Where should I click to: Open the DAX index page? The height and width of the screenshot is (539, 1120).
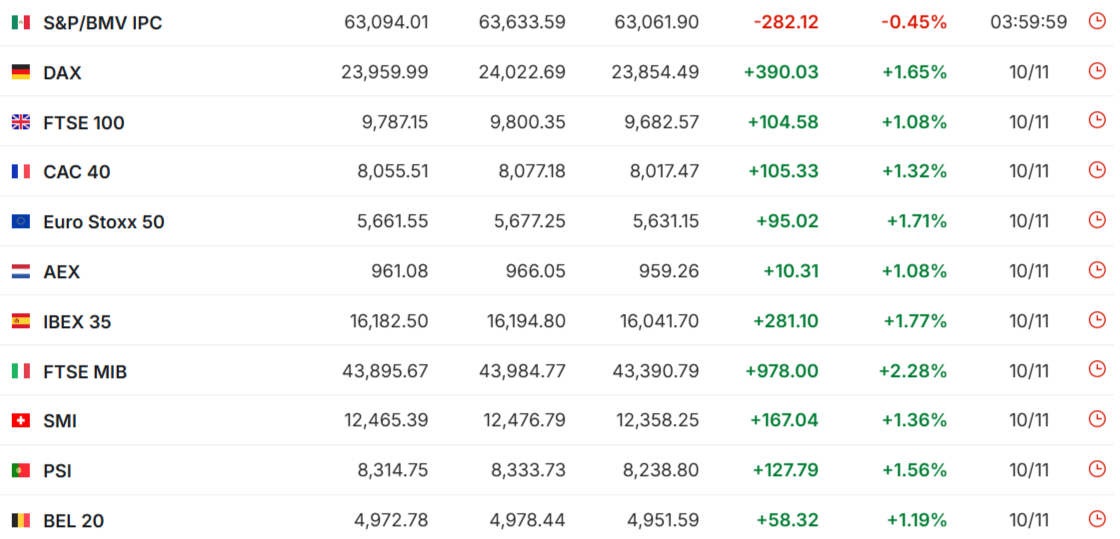pos(62,72)
